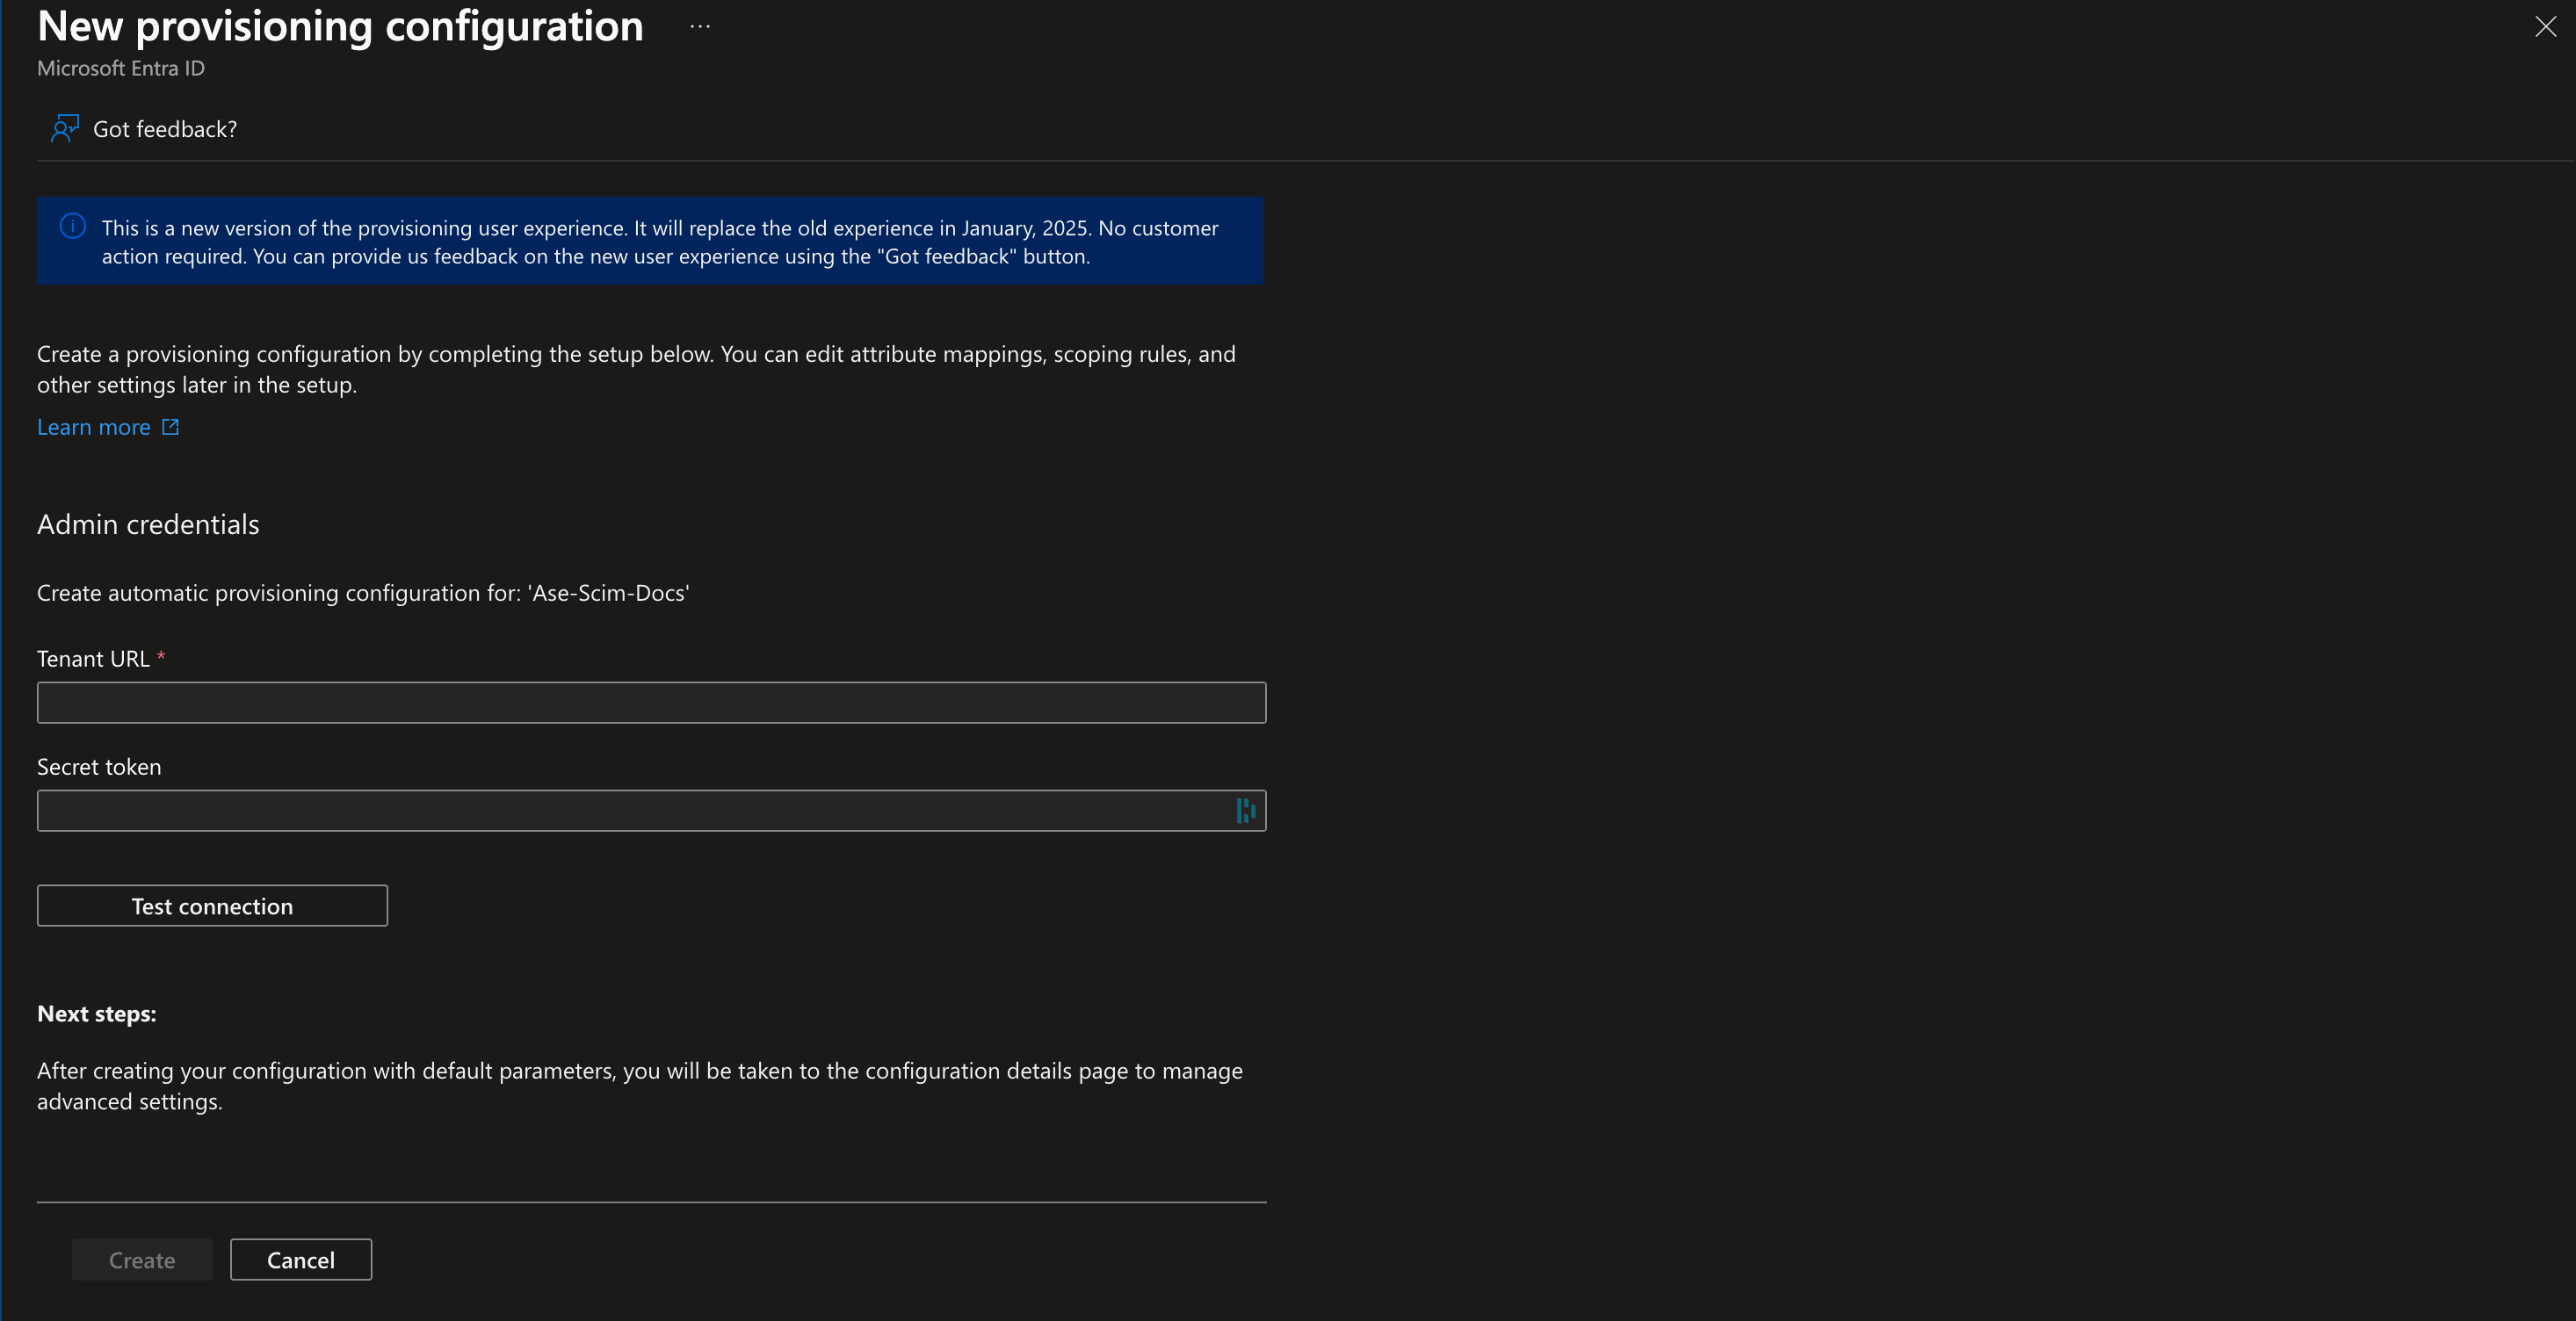Select the 'Got feedback?' link

163,128
